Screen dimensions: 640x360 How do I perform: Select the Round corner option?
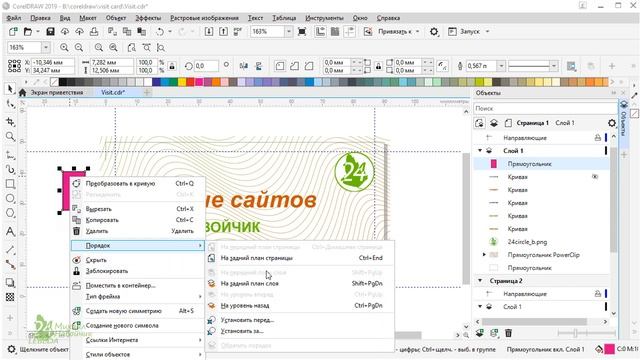coord(280,66)
